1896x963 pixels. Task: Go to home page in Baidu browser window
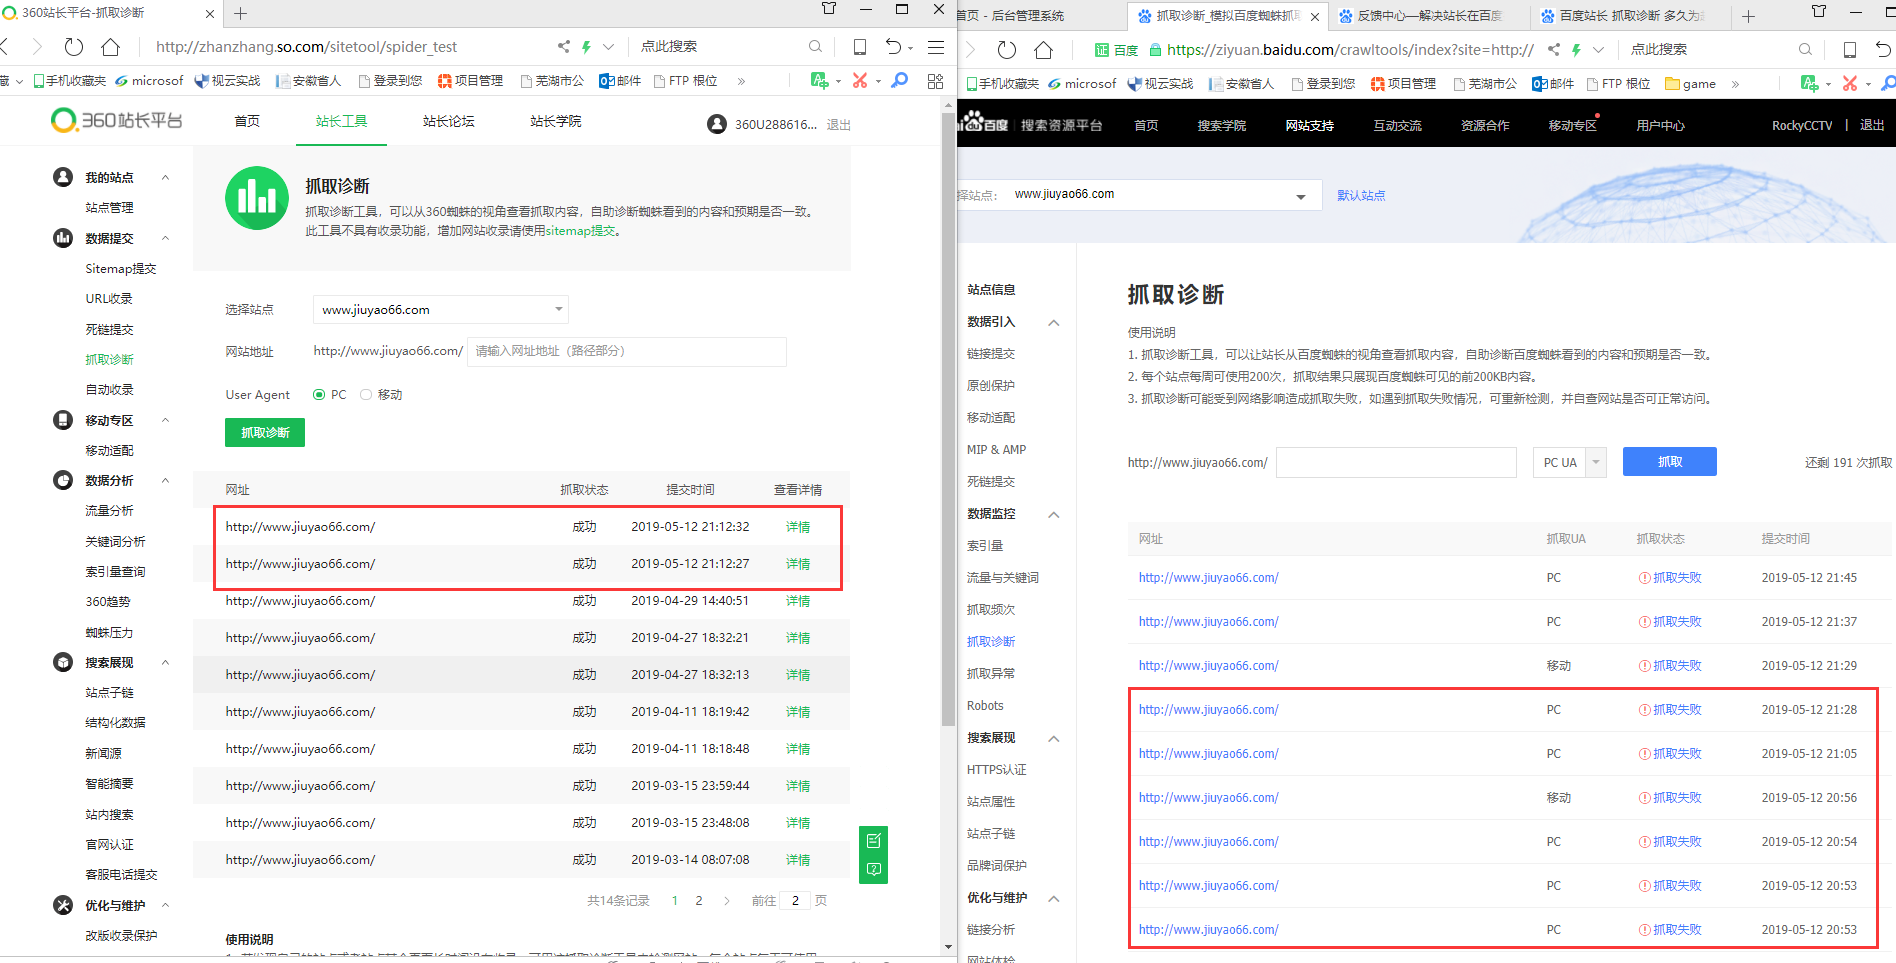click(1044, 50)
